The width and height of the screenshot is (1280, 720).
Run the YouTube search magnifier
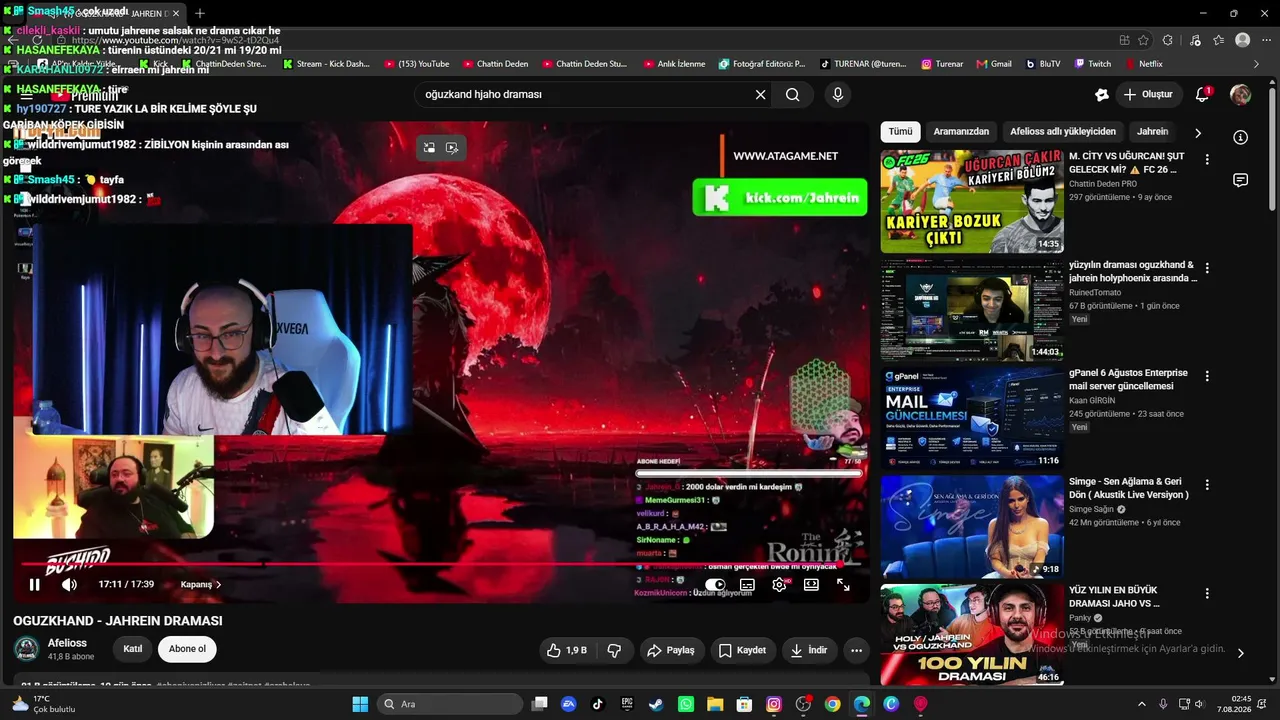pyautogui.click(x=793, y=94)
